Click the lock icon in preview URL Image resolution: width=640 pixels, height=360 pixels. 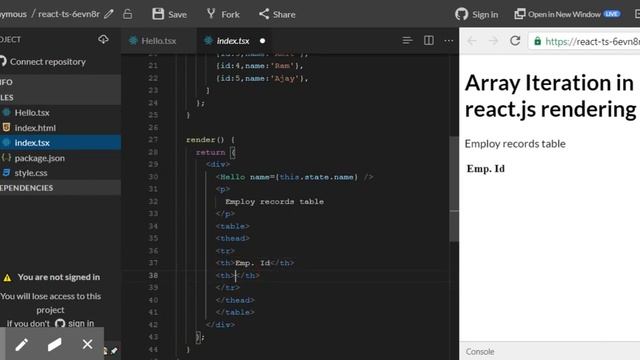[x=538, y=41]
